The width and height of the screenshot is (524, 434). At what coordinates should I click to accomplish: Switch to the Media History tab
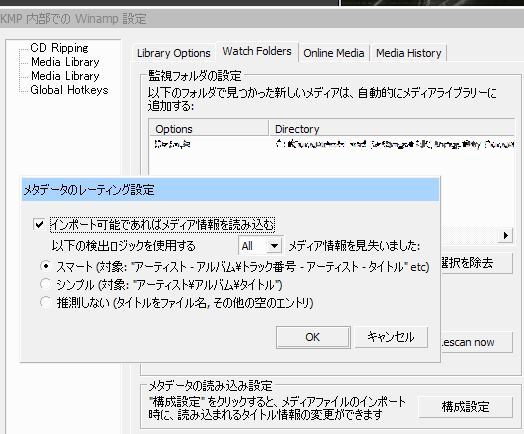point(408,53)
